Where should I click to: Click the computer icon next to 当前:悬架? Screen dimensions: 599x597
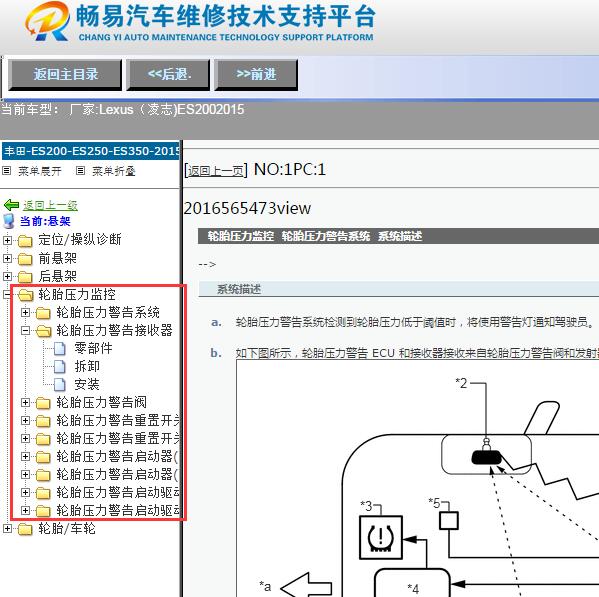[x=9, y=221]
